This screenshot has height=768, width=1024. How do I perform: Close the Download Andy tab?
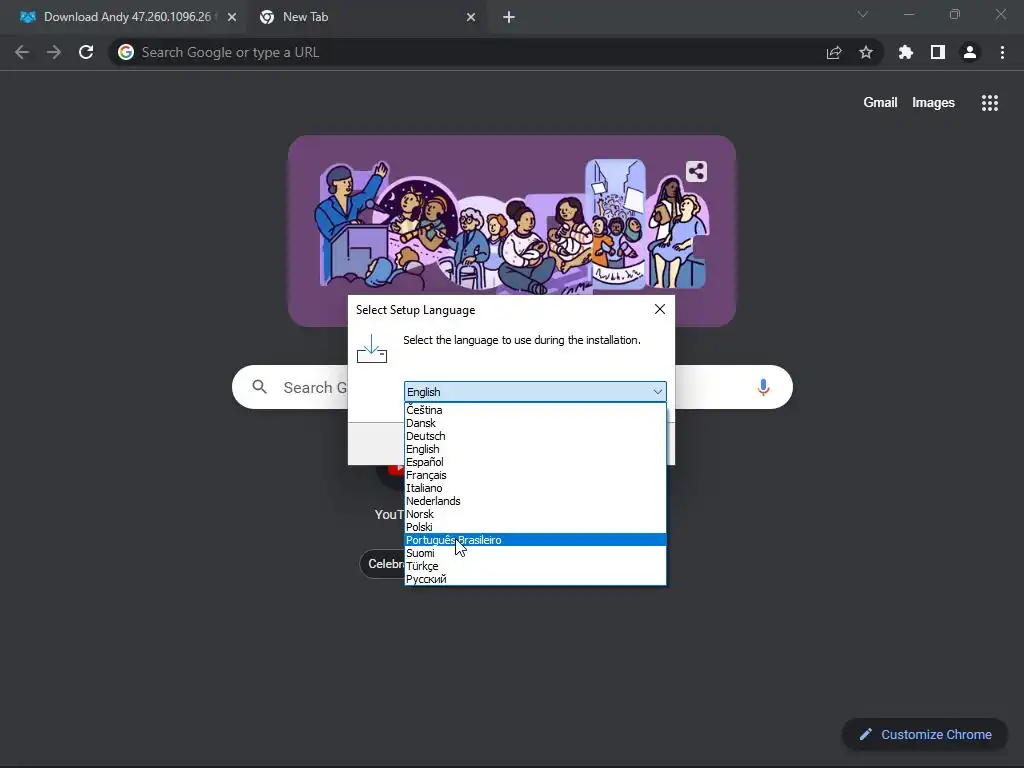click(x=232, y=17)
